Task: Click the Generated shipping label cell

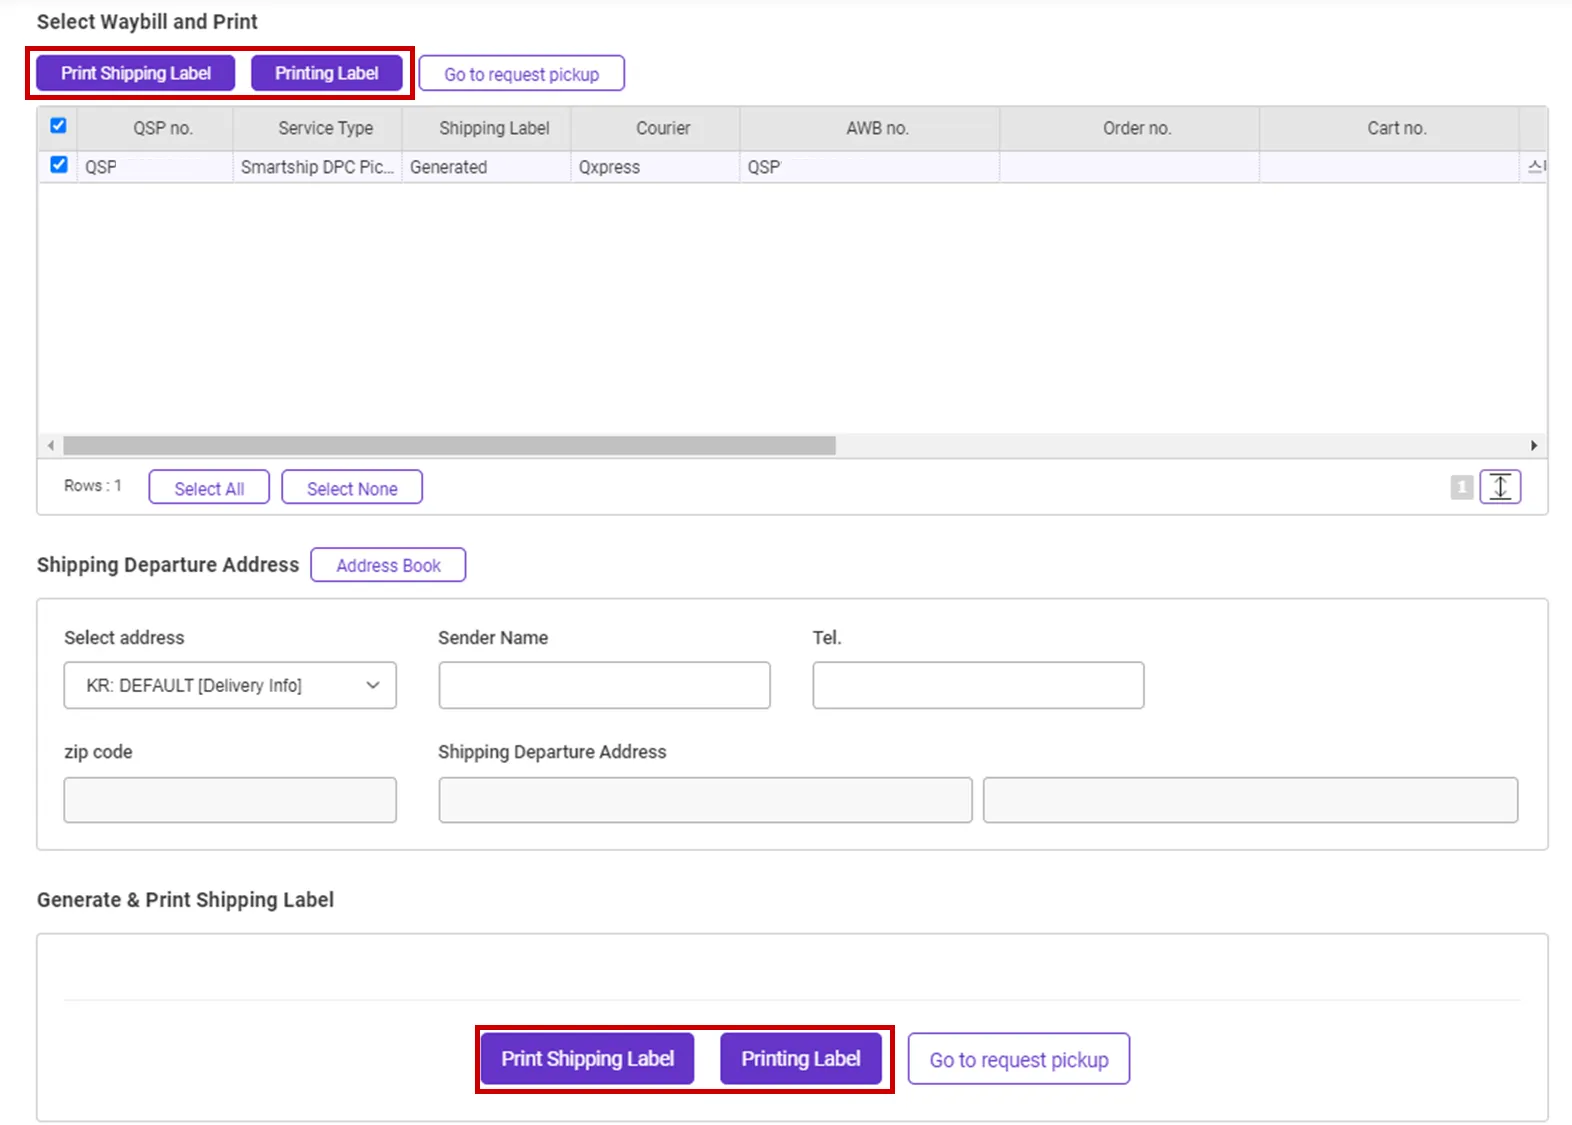Action: pyautogui.click(x=487, y=167)
